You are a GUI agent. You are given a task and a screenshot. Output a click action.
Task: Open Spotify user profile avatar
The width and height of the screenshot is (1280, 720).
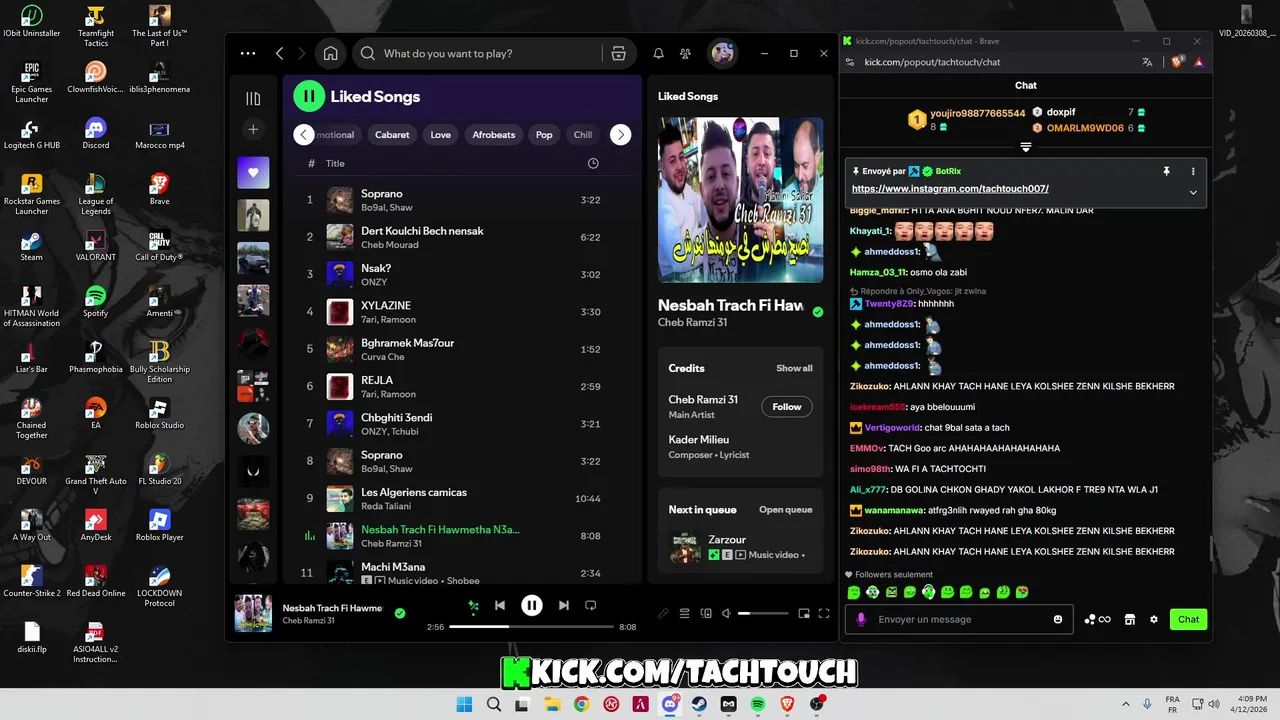click(722, 54)
